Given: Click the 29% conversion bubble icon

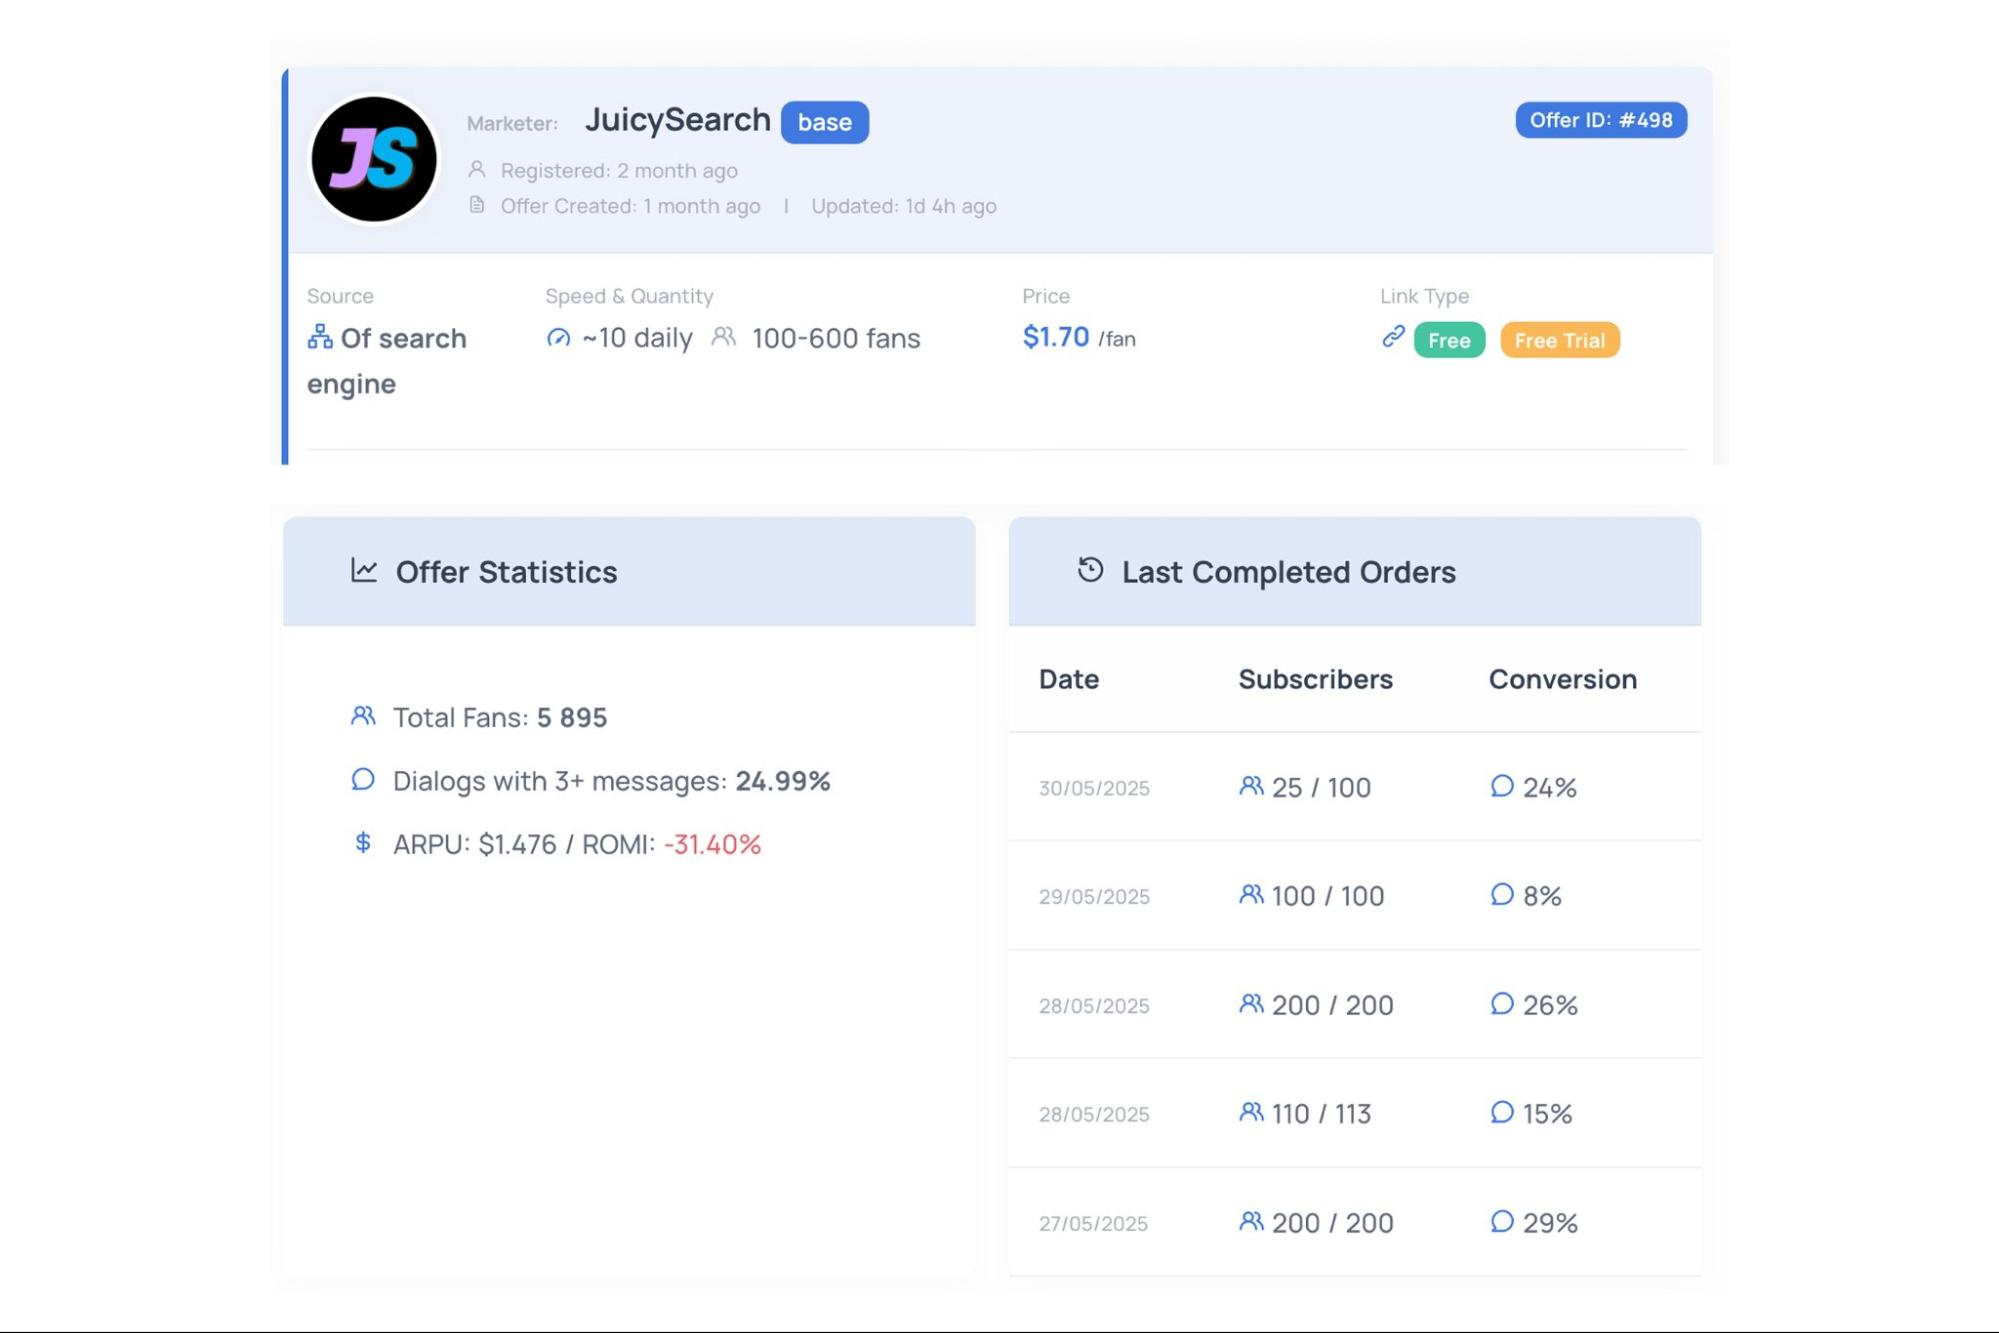Looking at the screenshot, I should pyautogui.click(x=1501, y=1221).
